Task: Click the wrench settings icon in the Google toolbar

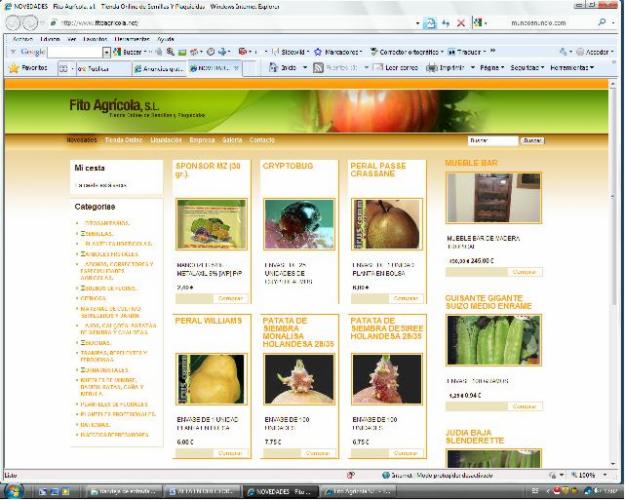Action: click(x=563, y=52)
